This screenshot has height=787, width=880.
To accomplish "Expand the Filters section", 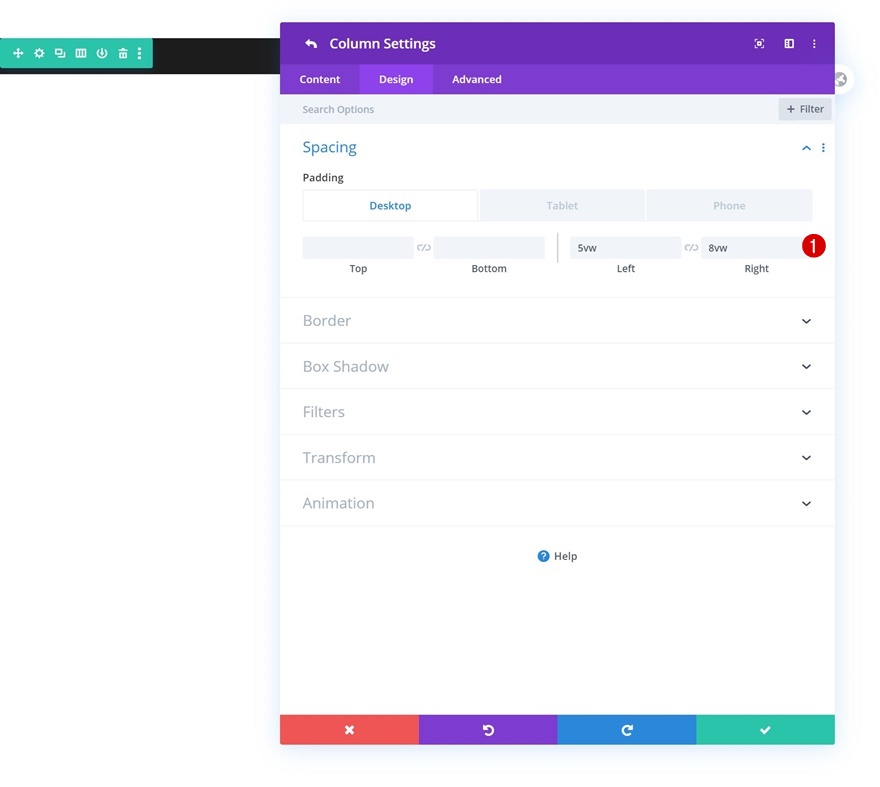I will (x=557, y=412).
